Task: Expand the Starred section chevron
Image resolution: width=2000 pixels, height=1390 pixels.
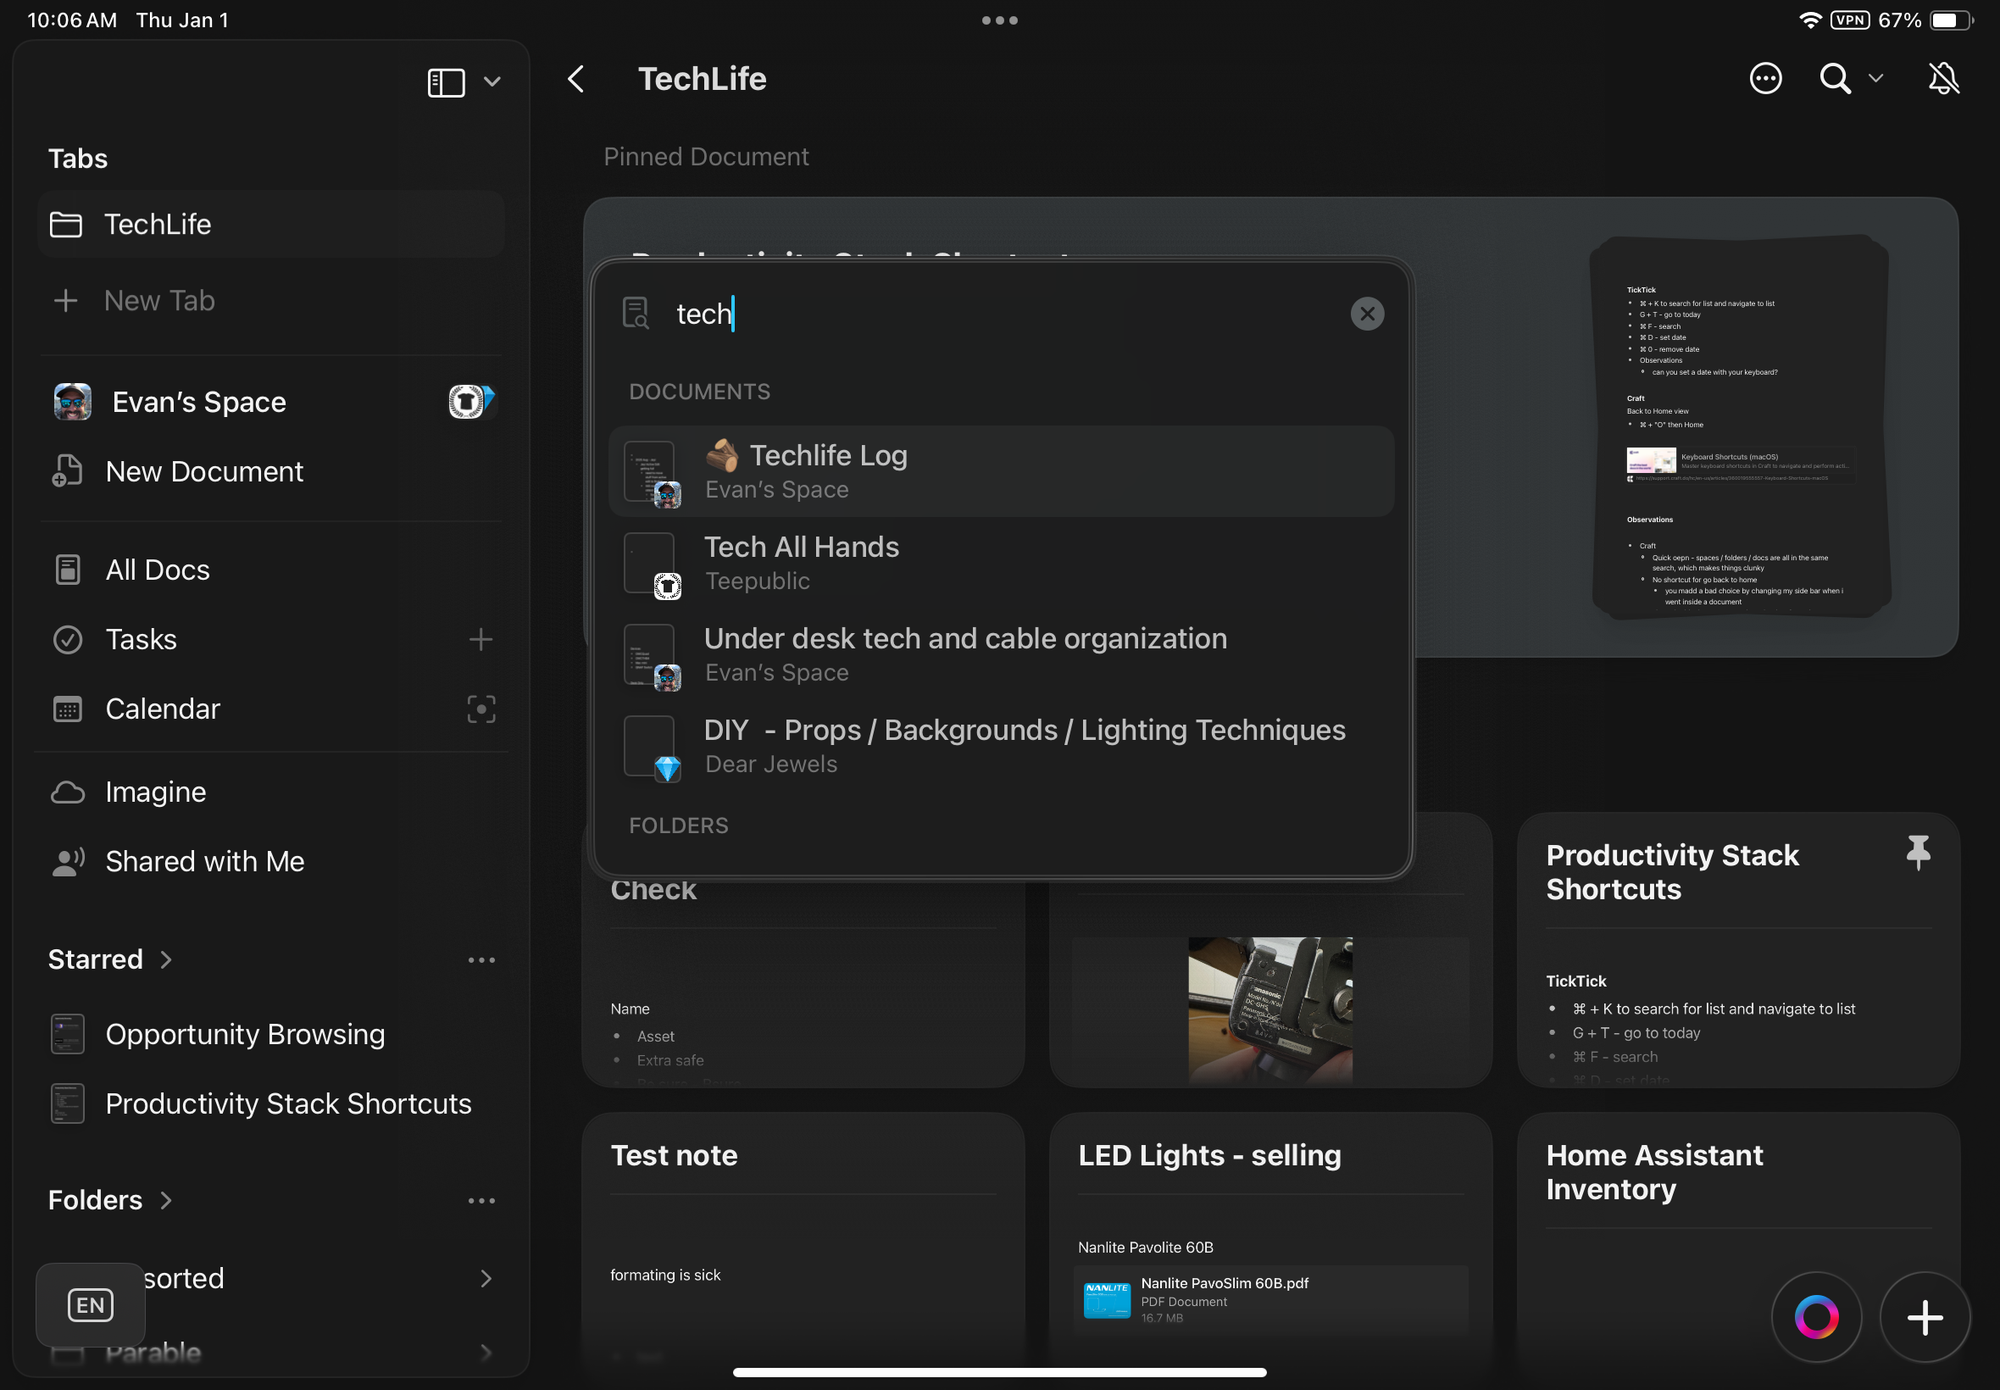Action: (167, 960)
